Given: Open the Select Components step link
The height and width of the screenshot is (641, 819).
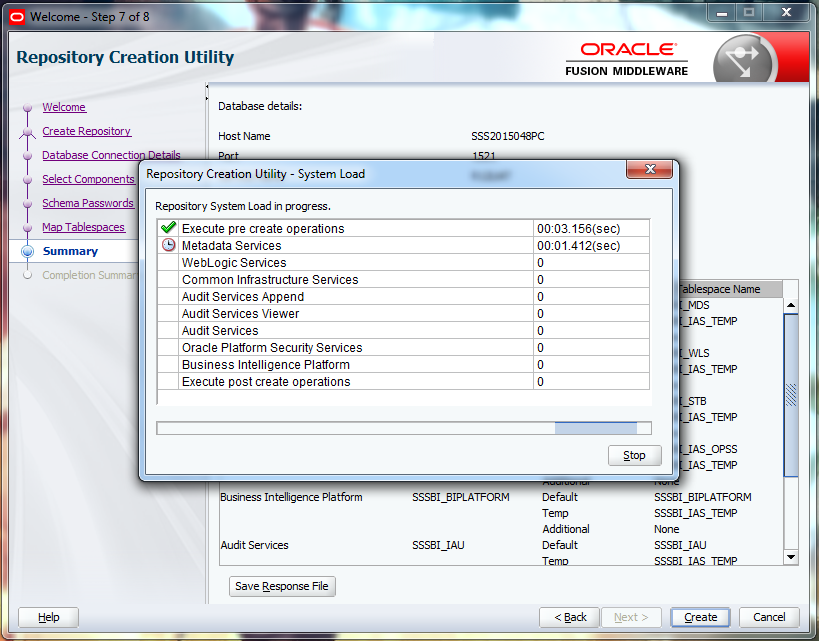Looking at the screenshot, I should pos(88,179).
